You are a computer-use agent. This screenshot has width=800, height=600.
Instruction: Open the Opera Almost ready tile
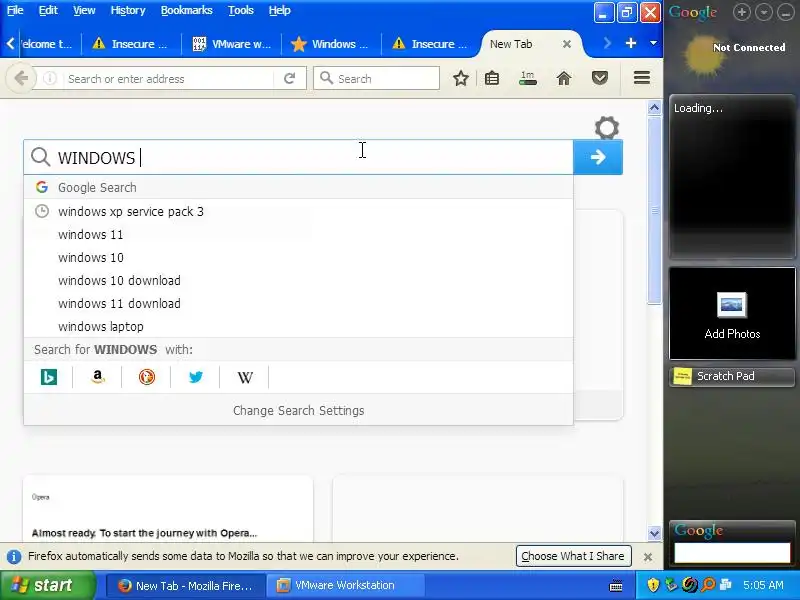tap(168, 509)
